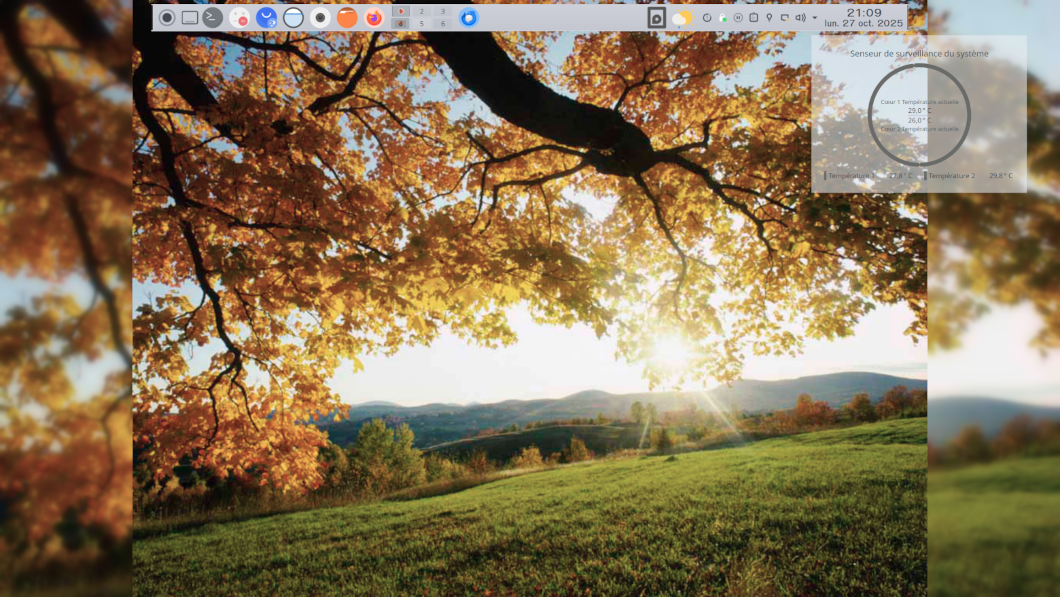Click the temperature gauge circle widget

919,114
